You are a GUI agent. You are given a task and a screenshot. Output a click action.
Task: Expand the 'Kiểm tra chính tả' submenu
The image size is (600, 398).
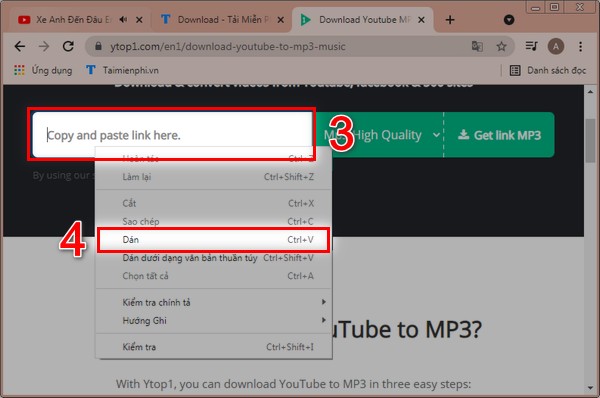214,302
